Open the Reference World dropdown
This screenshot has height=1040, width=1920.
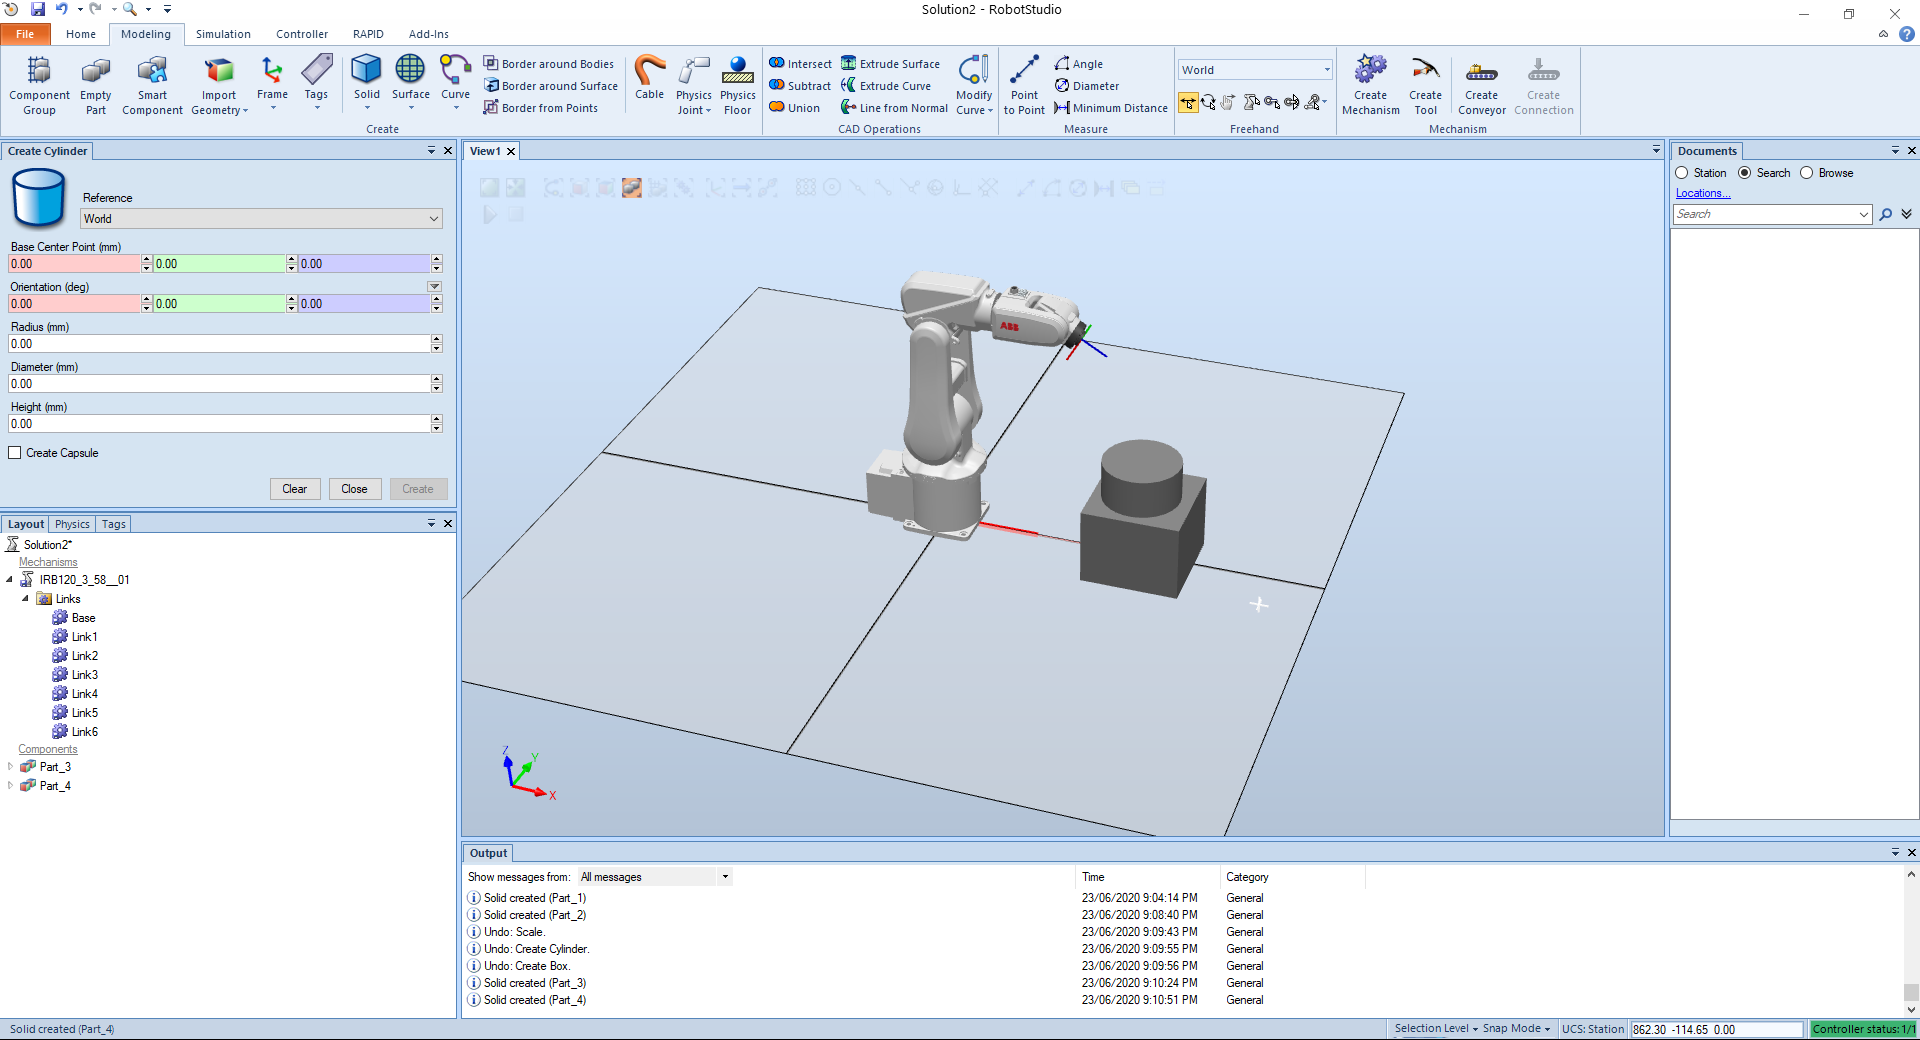261,219
